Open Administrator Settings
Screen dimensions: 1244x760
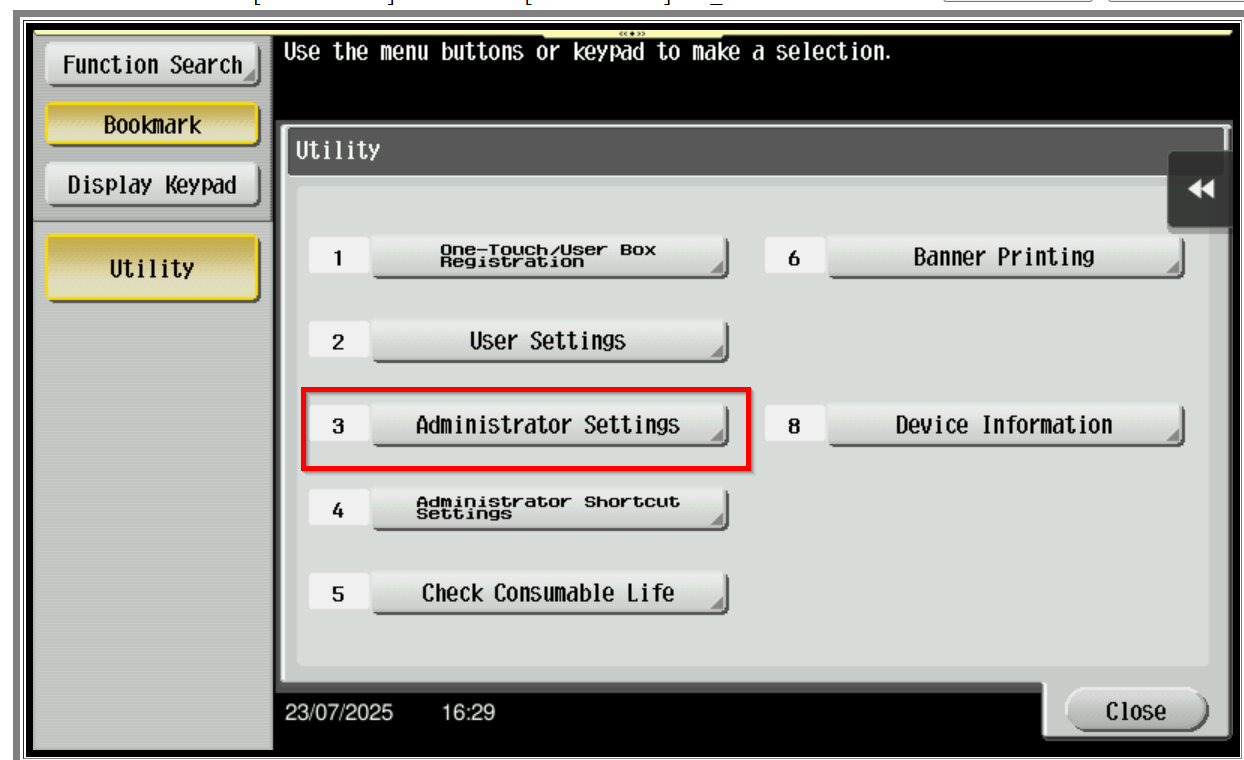549,425
